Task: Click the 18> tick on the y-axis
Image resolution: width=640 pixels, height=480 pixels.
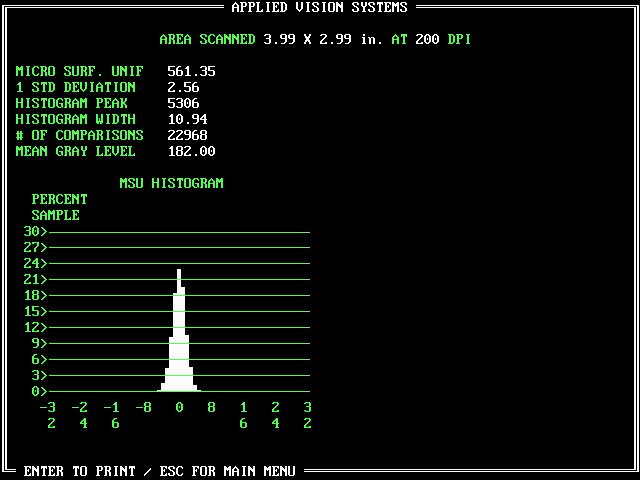Action: click(x=36, y=295)
